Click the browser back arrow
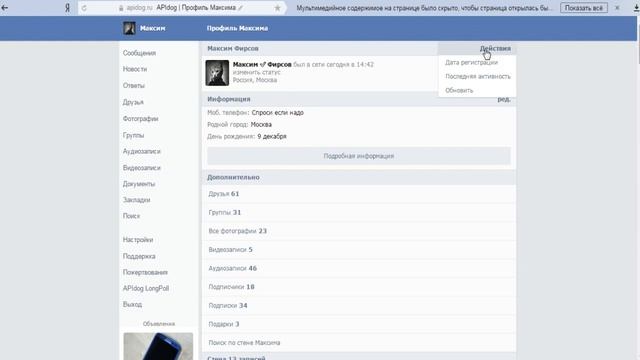 pos(5,8)
